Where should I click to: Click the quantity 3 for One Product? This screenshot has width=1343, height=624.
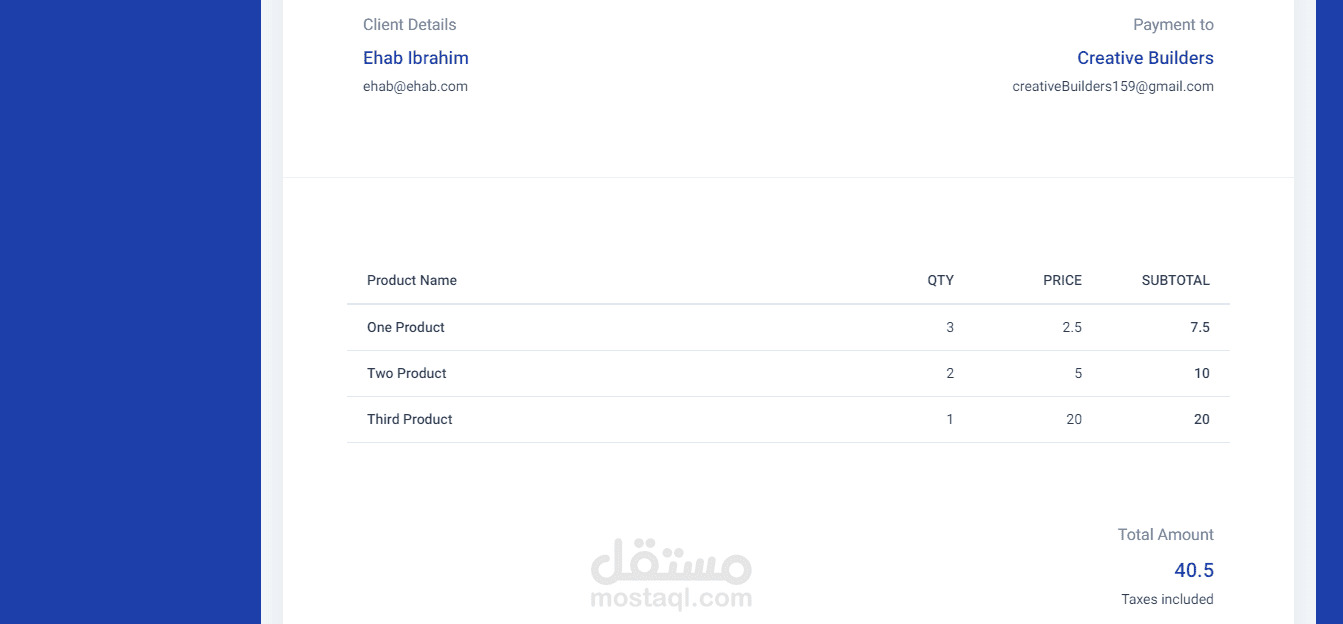pos(950,327)
